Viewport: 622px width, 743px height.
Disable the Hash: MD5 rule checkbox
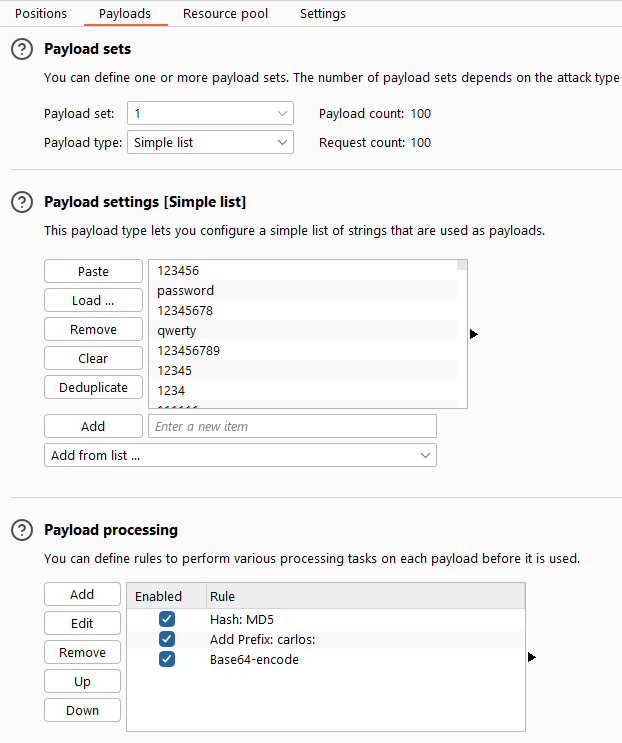click(167, 620)
